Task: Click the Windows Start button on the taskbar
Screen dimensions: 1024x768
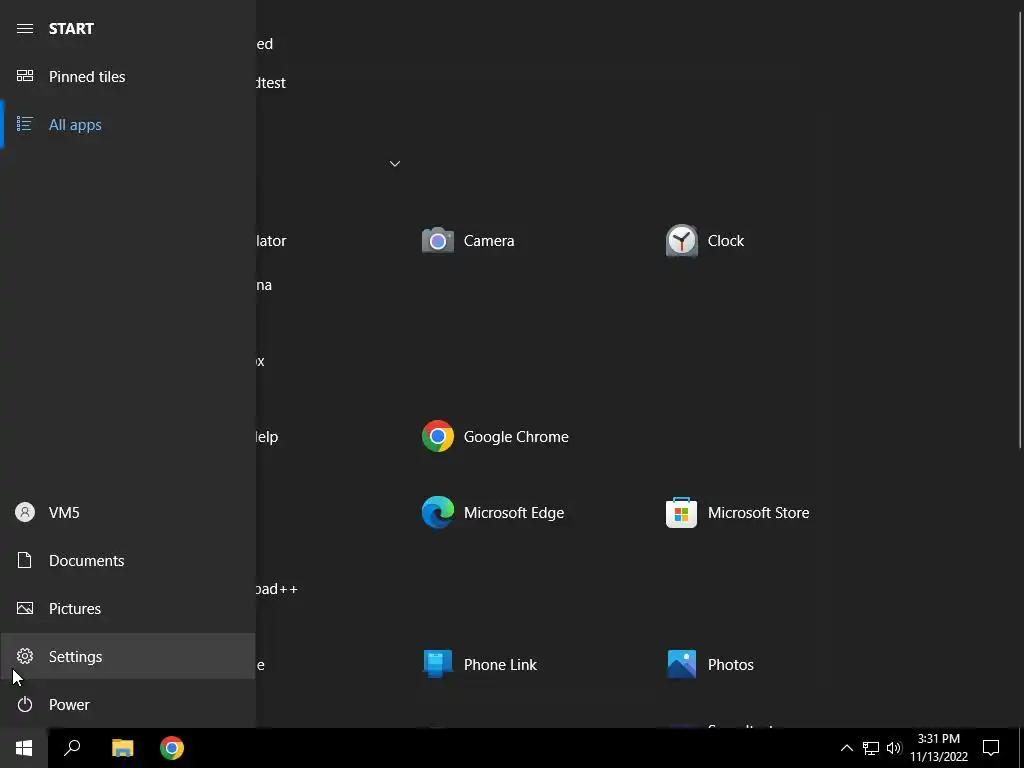Action: pyautogui.click(x=24, y=748)
